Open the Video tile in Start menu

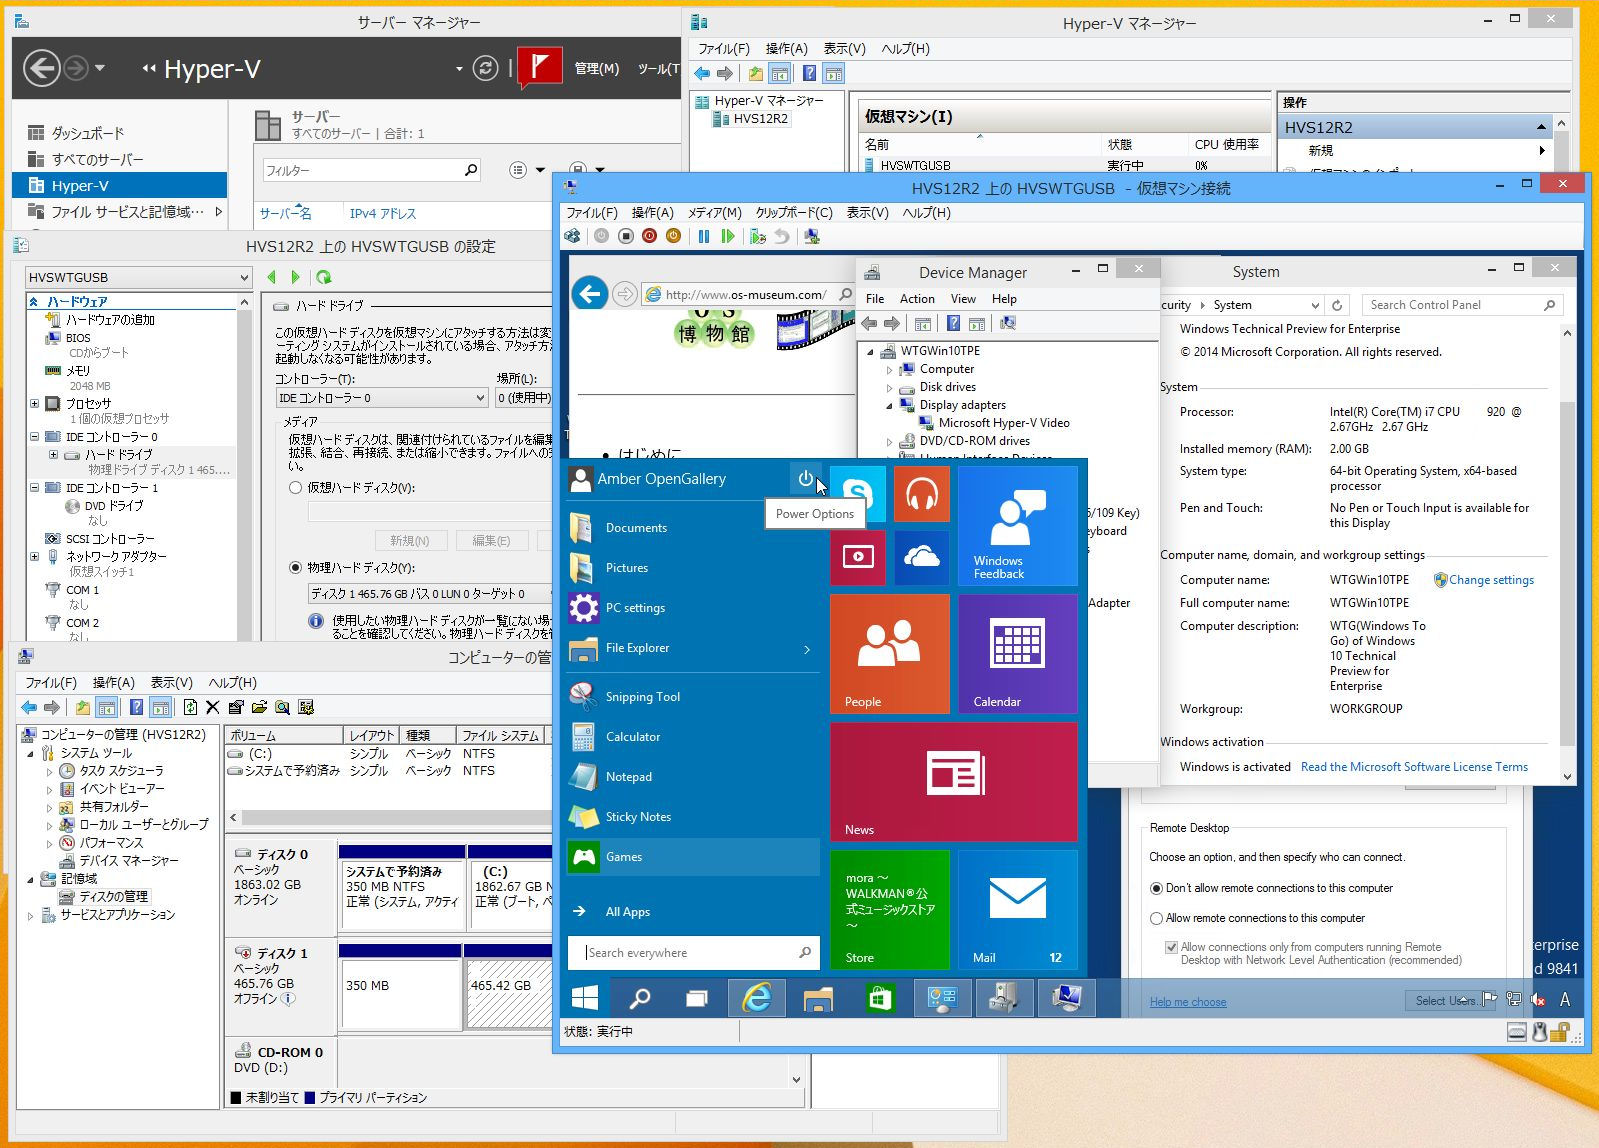click(857, 557)
